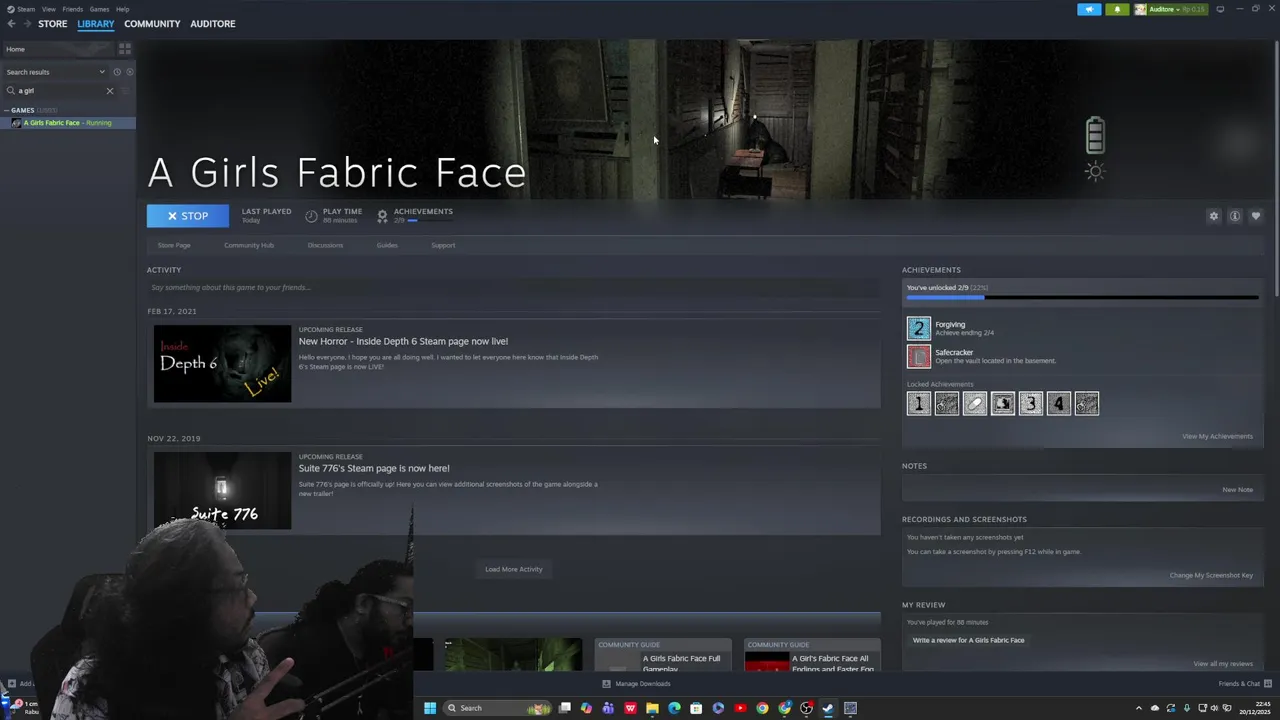Toggle favorite heart for this game
The image size is (1280, 720).
point(1256,216)
